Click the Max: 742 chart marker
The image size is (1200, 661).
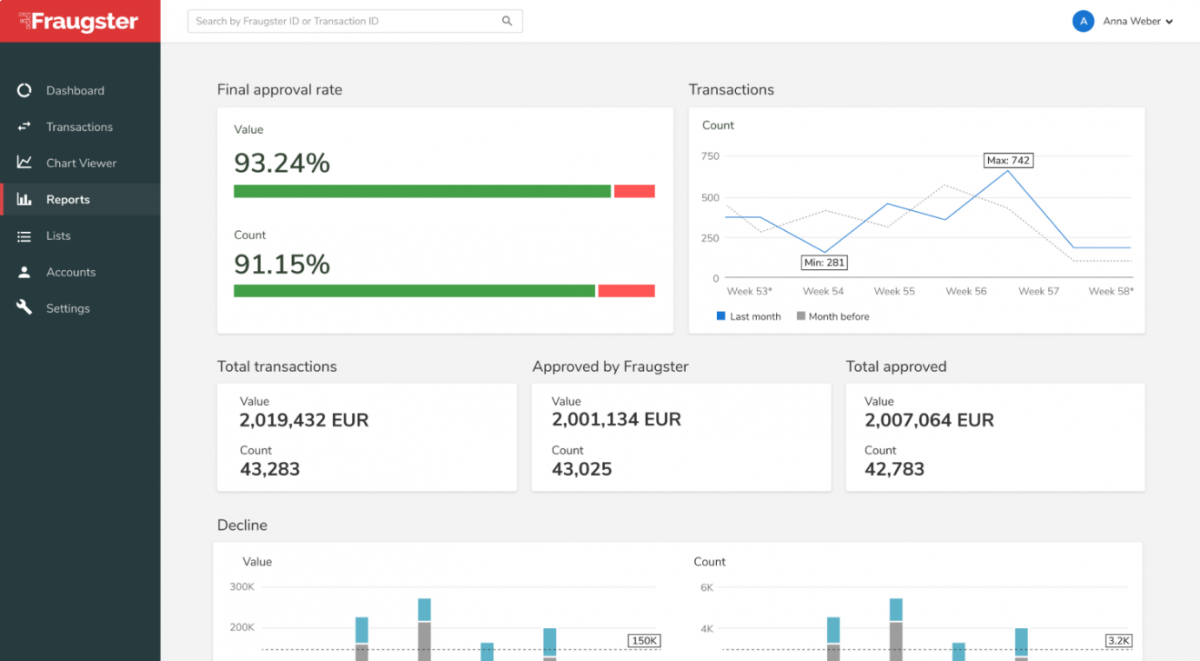pos(1008,160)
